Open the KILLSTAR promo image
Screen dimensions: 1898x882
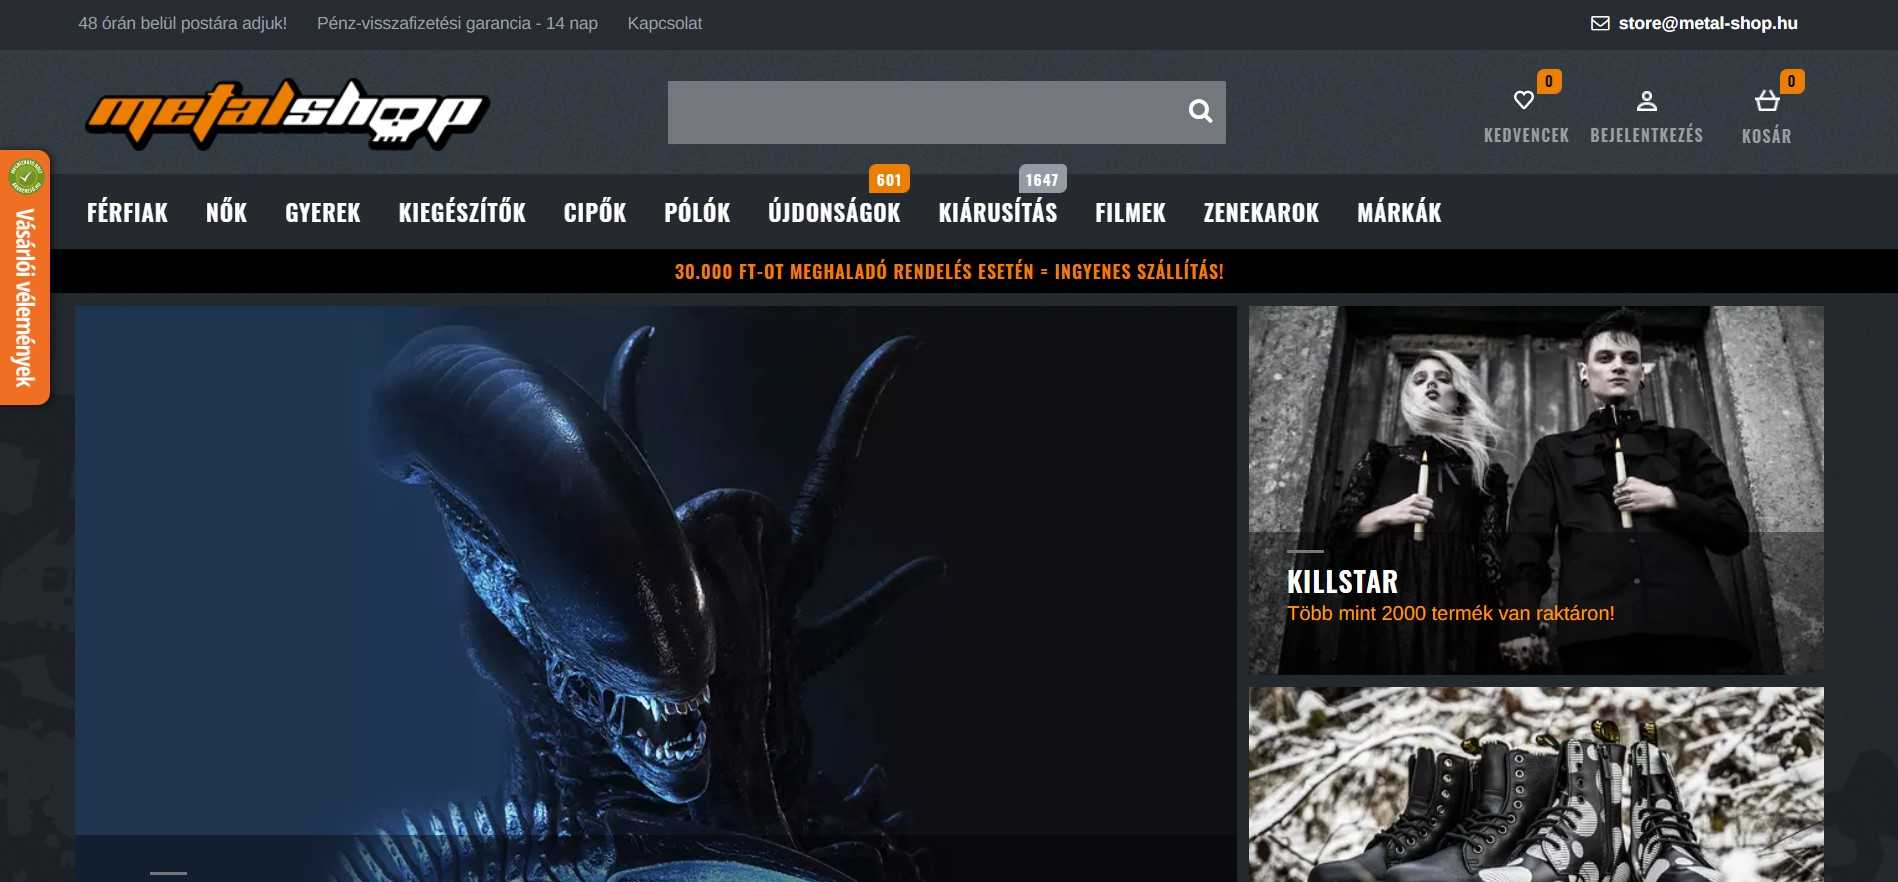1536,490
